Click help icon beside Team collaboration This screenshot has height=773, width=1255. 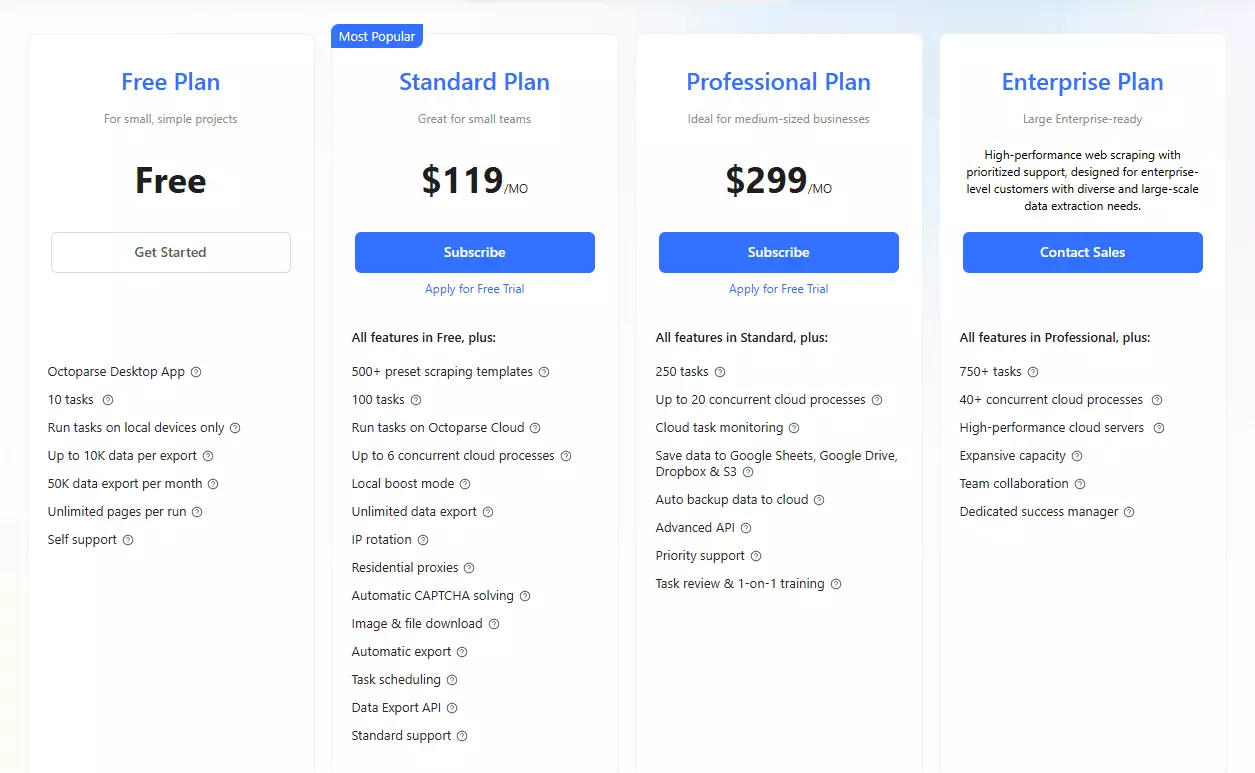point(1080,484)
